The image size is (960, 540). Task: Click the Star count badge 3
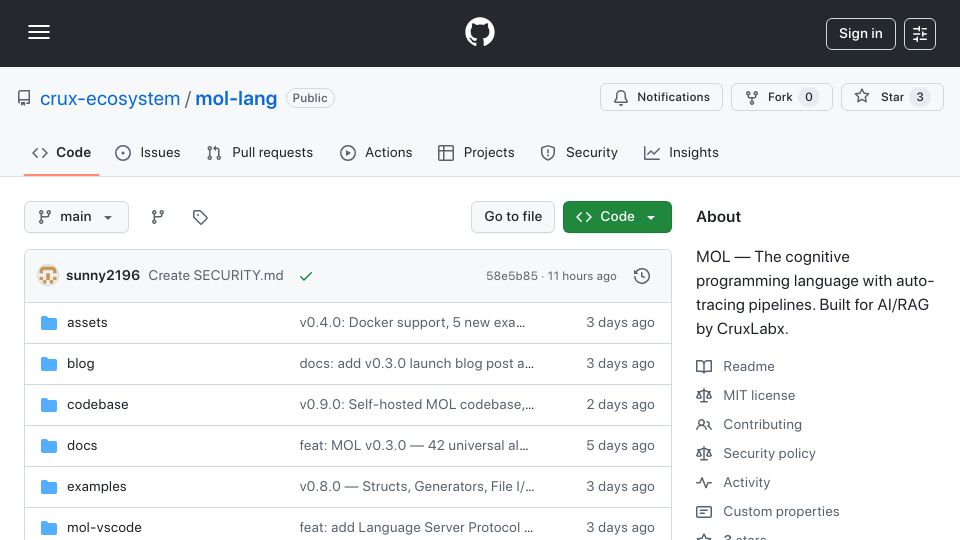920,97
